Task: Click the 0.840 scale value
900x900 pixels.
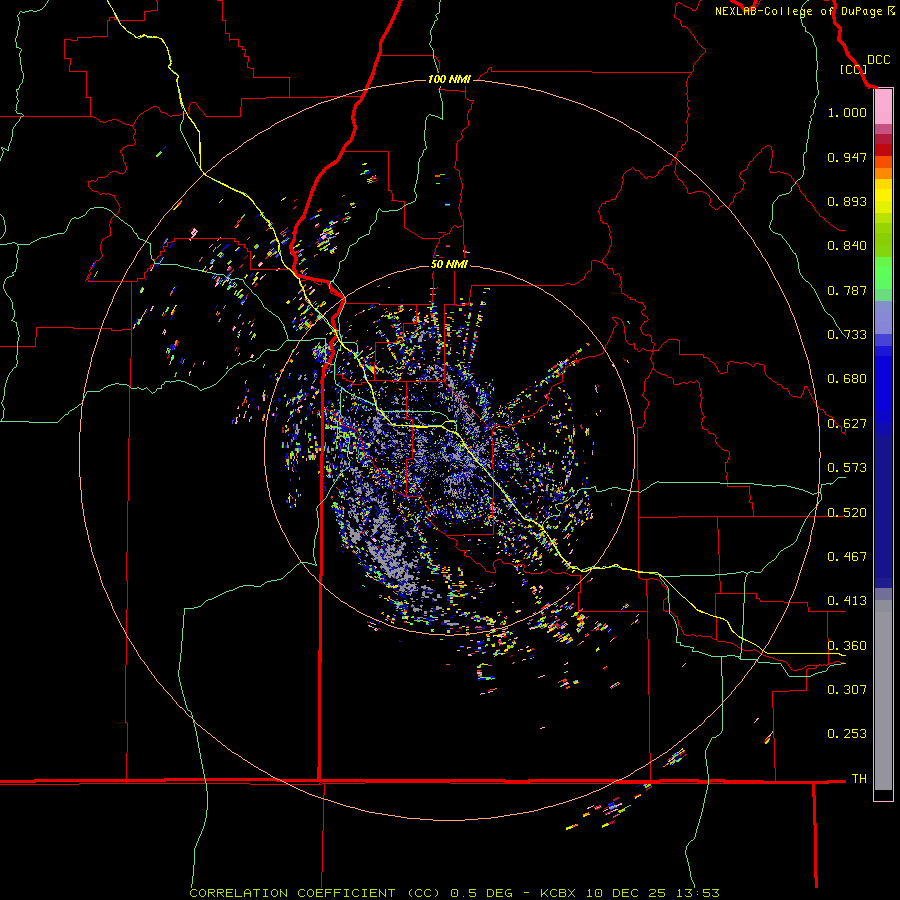Action: [x=847, y=246]
